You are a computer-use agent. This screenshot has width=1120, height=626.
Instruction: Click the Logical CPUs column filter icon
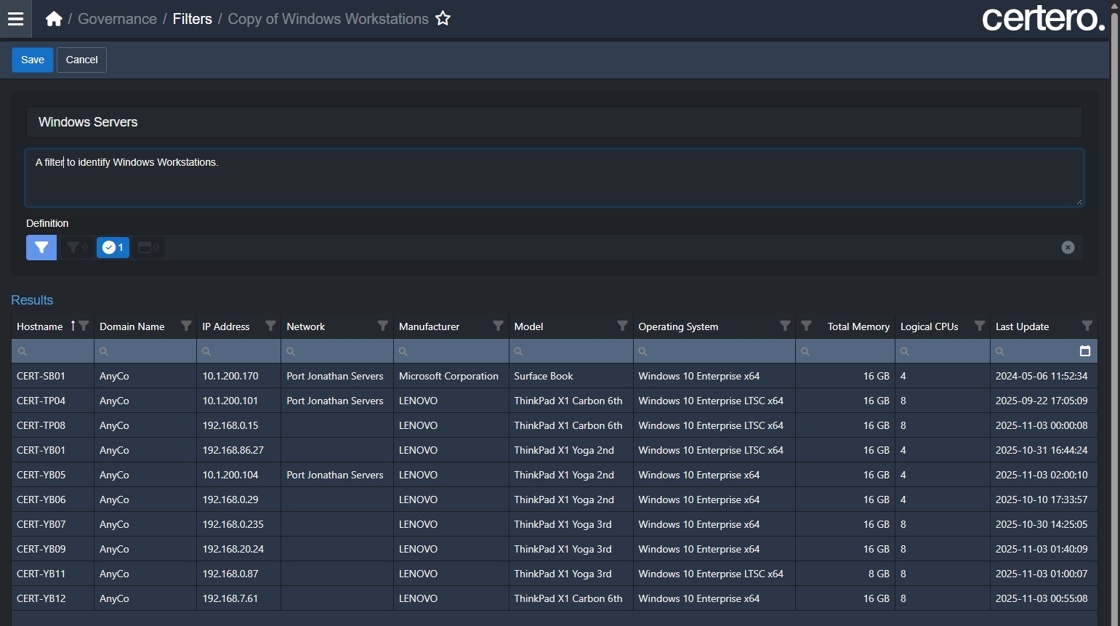click(979, 326)
